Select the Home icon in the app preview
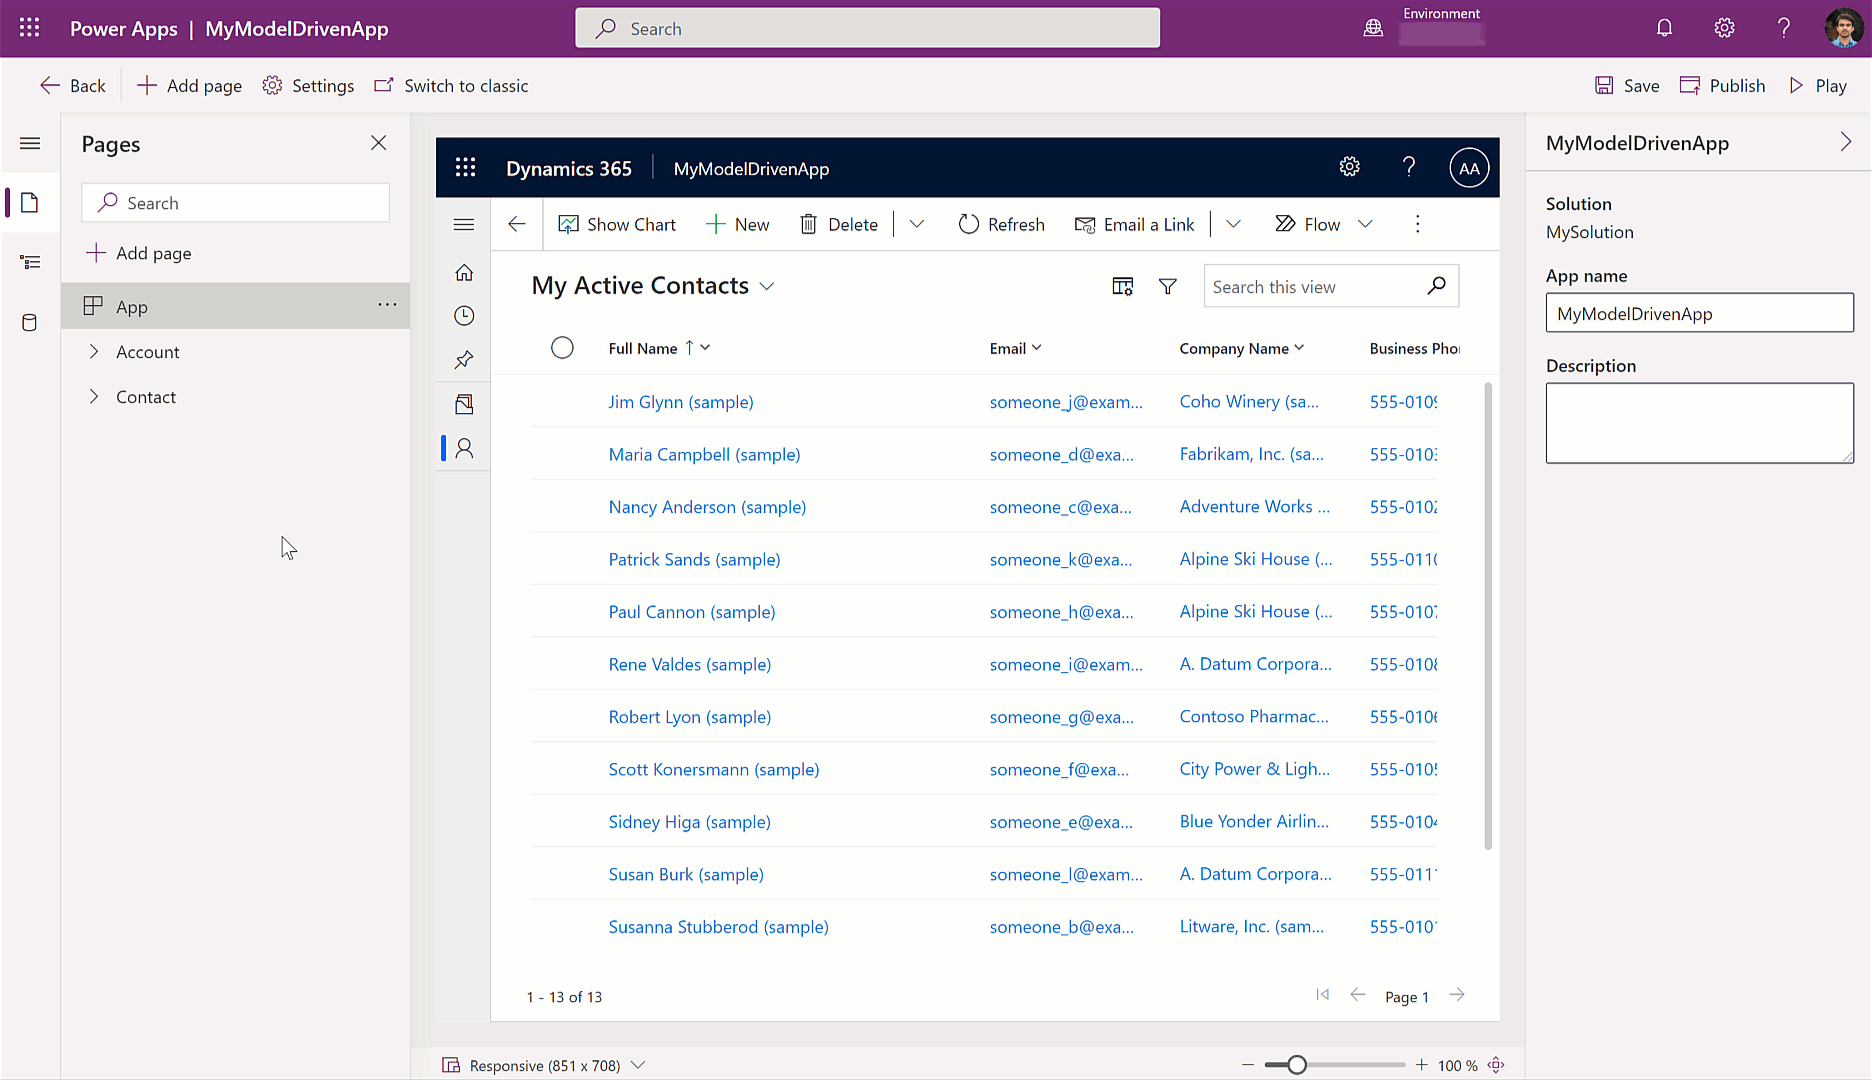 [x=464, y=272]
